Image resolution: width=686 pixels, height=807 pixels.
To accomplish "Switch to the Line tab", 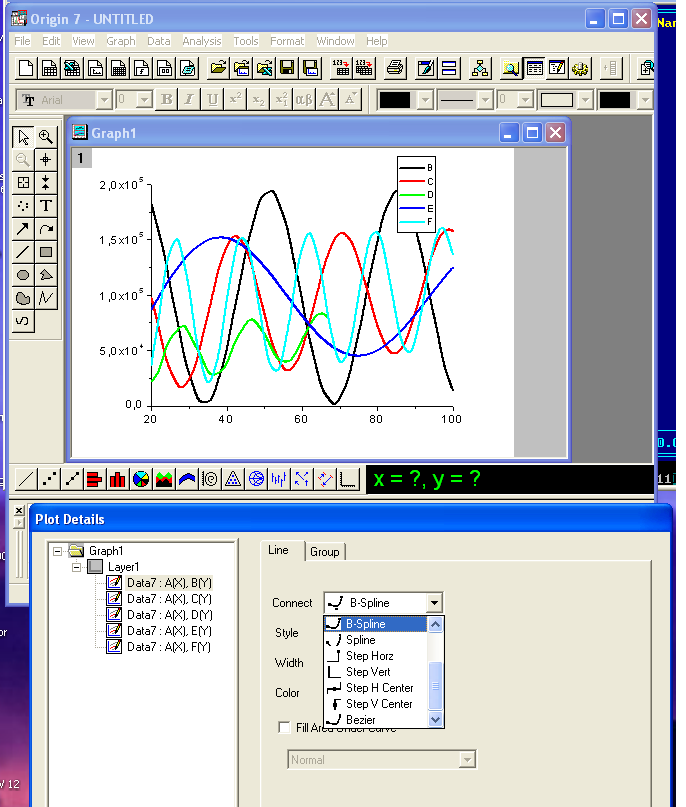I will click(278, 550).
